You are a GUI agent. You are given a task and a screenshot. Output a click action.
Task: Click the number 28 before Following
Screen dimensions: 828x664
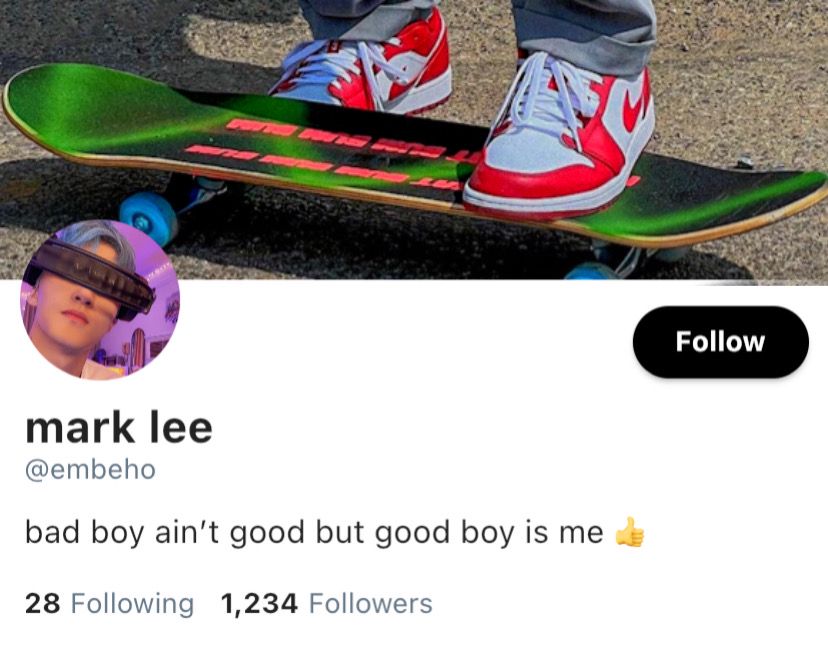(x=42, y=604)
